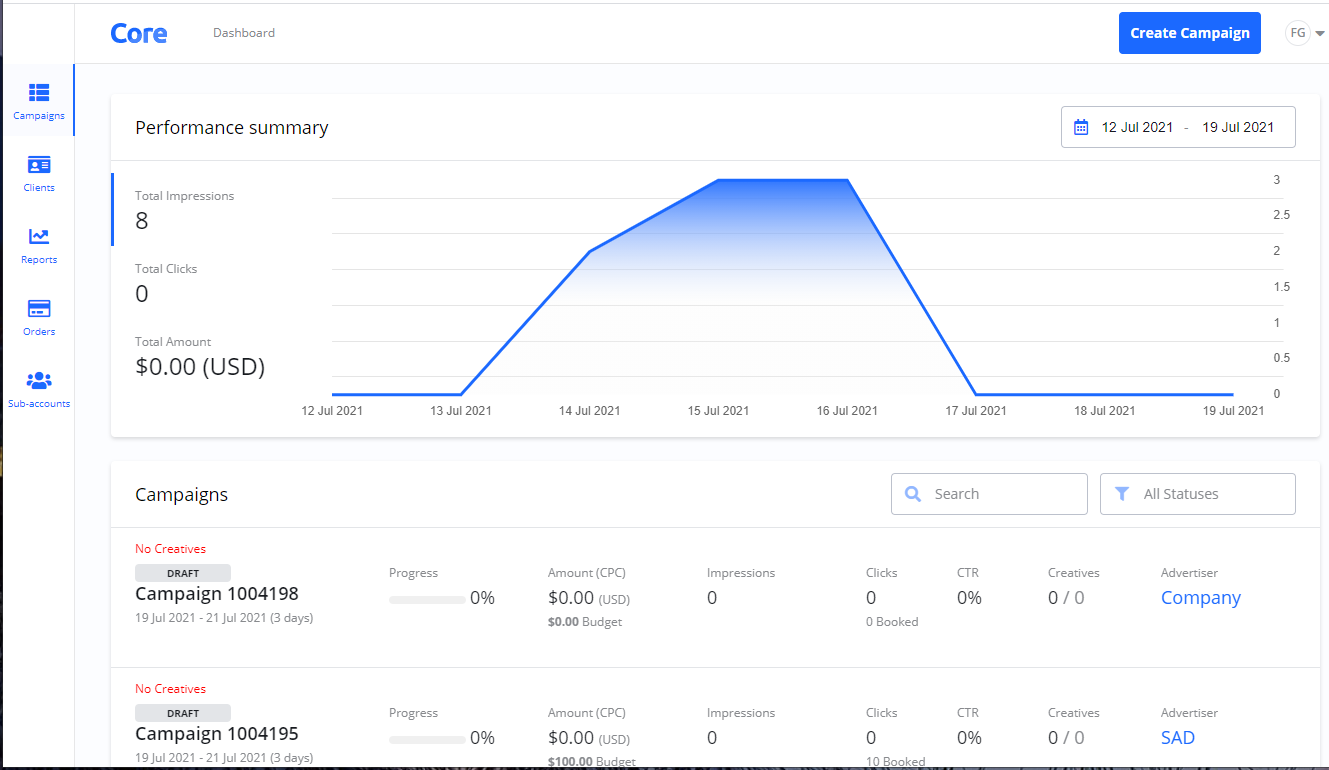1329x770 pixels.
Task: Click the Search campaigns field
Action: coord(989,494)
